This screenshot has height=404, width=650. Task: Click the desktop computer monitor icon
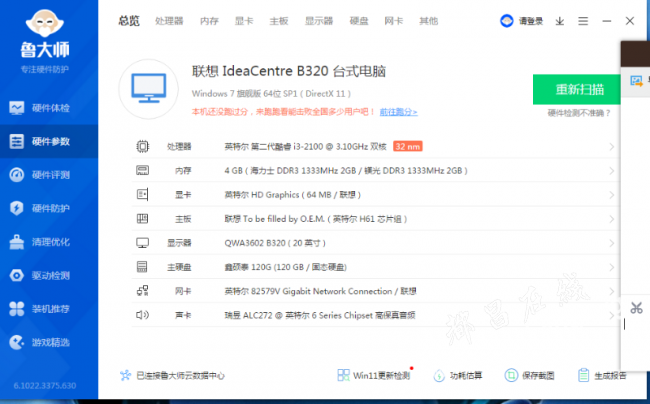point(149,89)
